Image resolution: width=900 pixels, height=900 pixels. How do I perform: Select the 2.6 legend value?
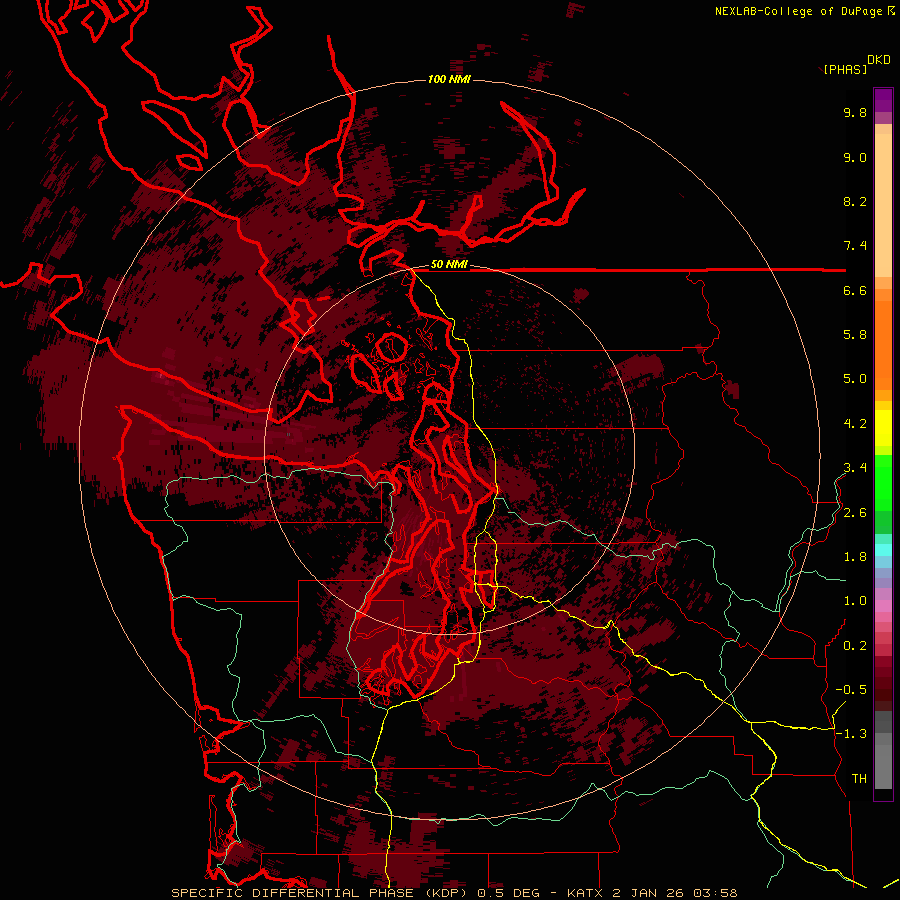855,513
